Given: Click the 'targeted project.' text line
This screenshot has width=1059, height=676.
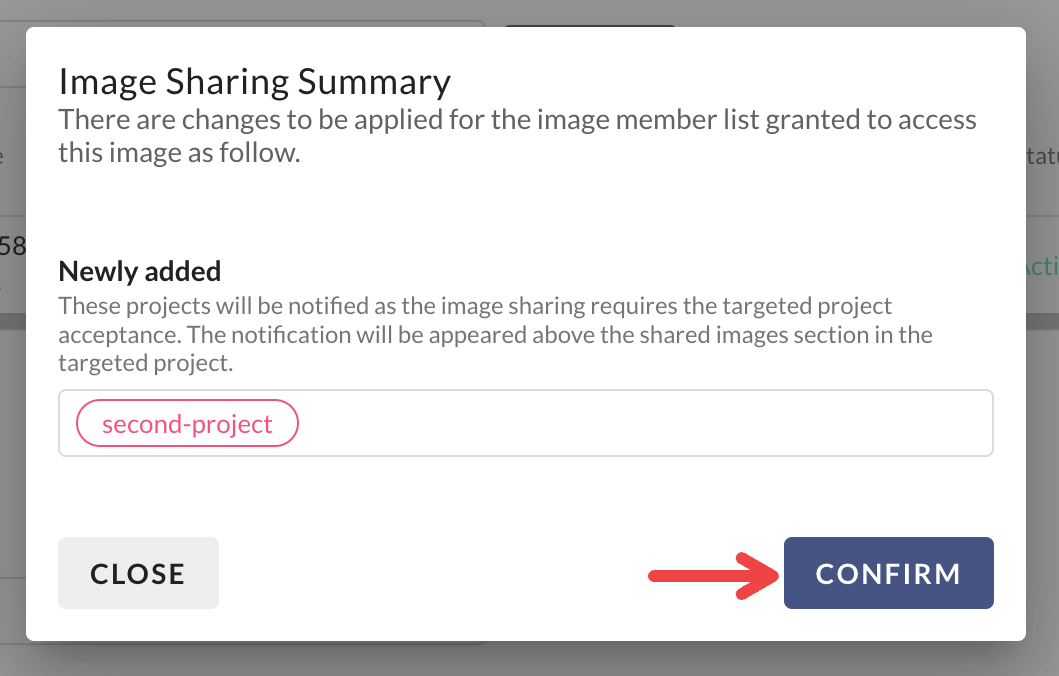Looking at the screenshot, I should 145,364.
